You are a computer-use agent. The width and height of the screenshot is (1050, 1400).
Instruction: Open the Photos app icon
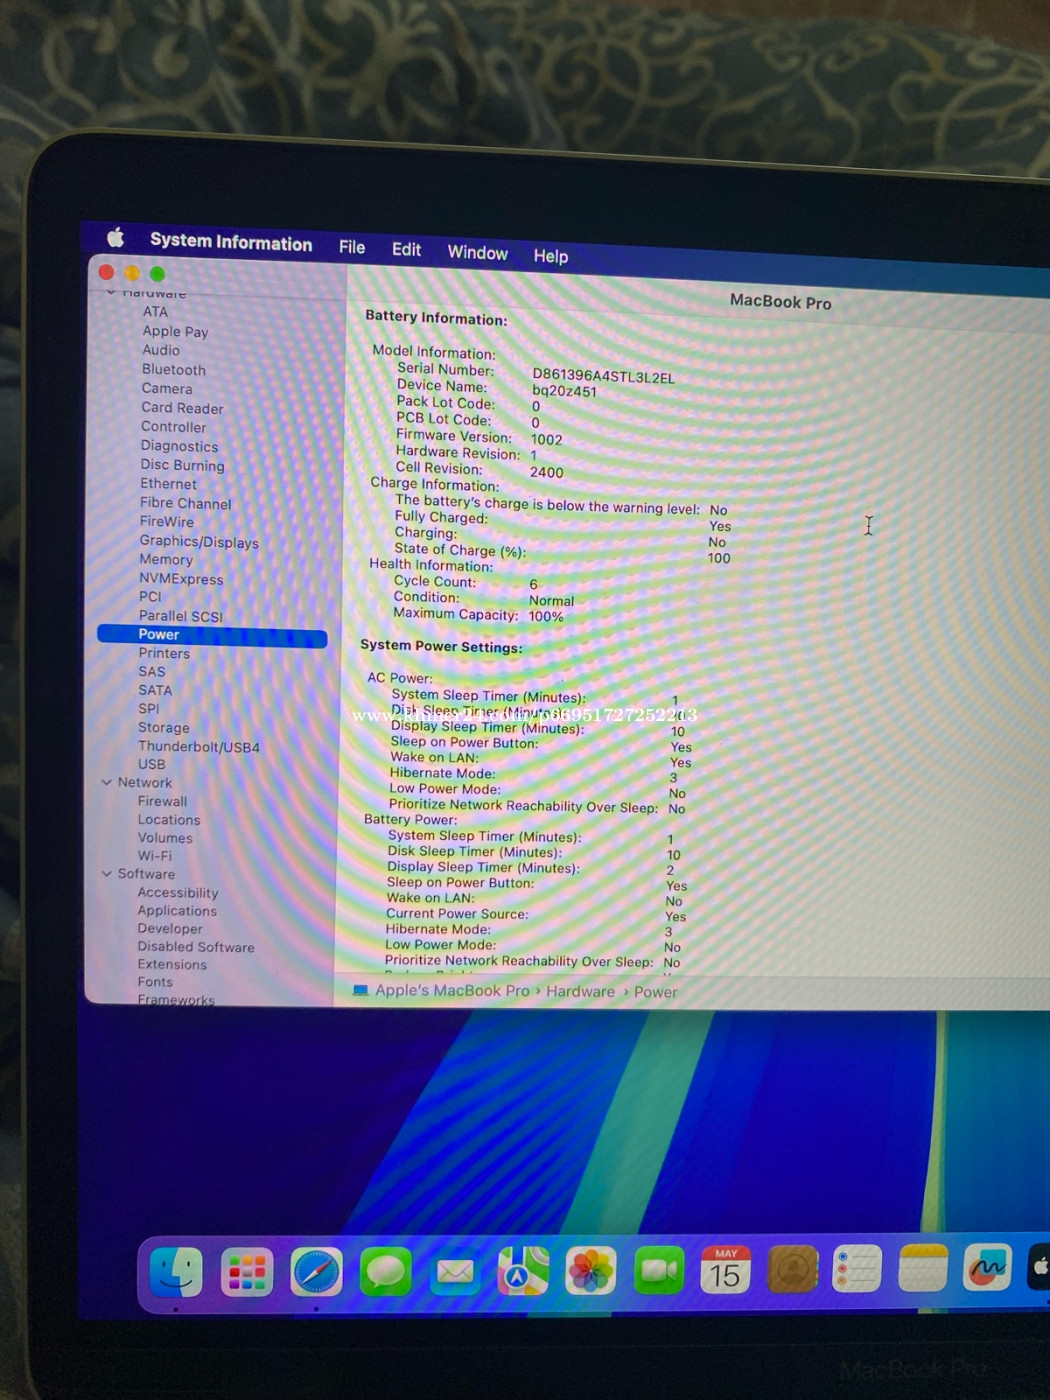590,1271
